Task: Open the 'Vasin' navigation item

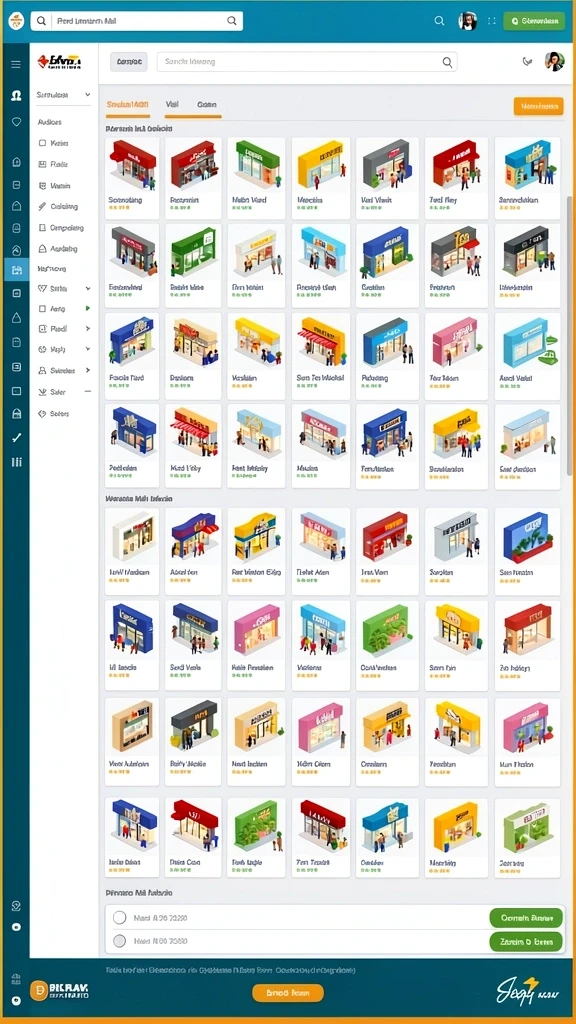Action: (54, 185)
